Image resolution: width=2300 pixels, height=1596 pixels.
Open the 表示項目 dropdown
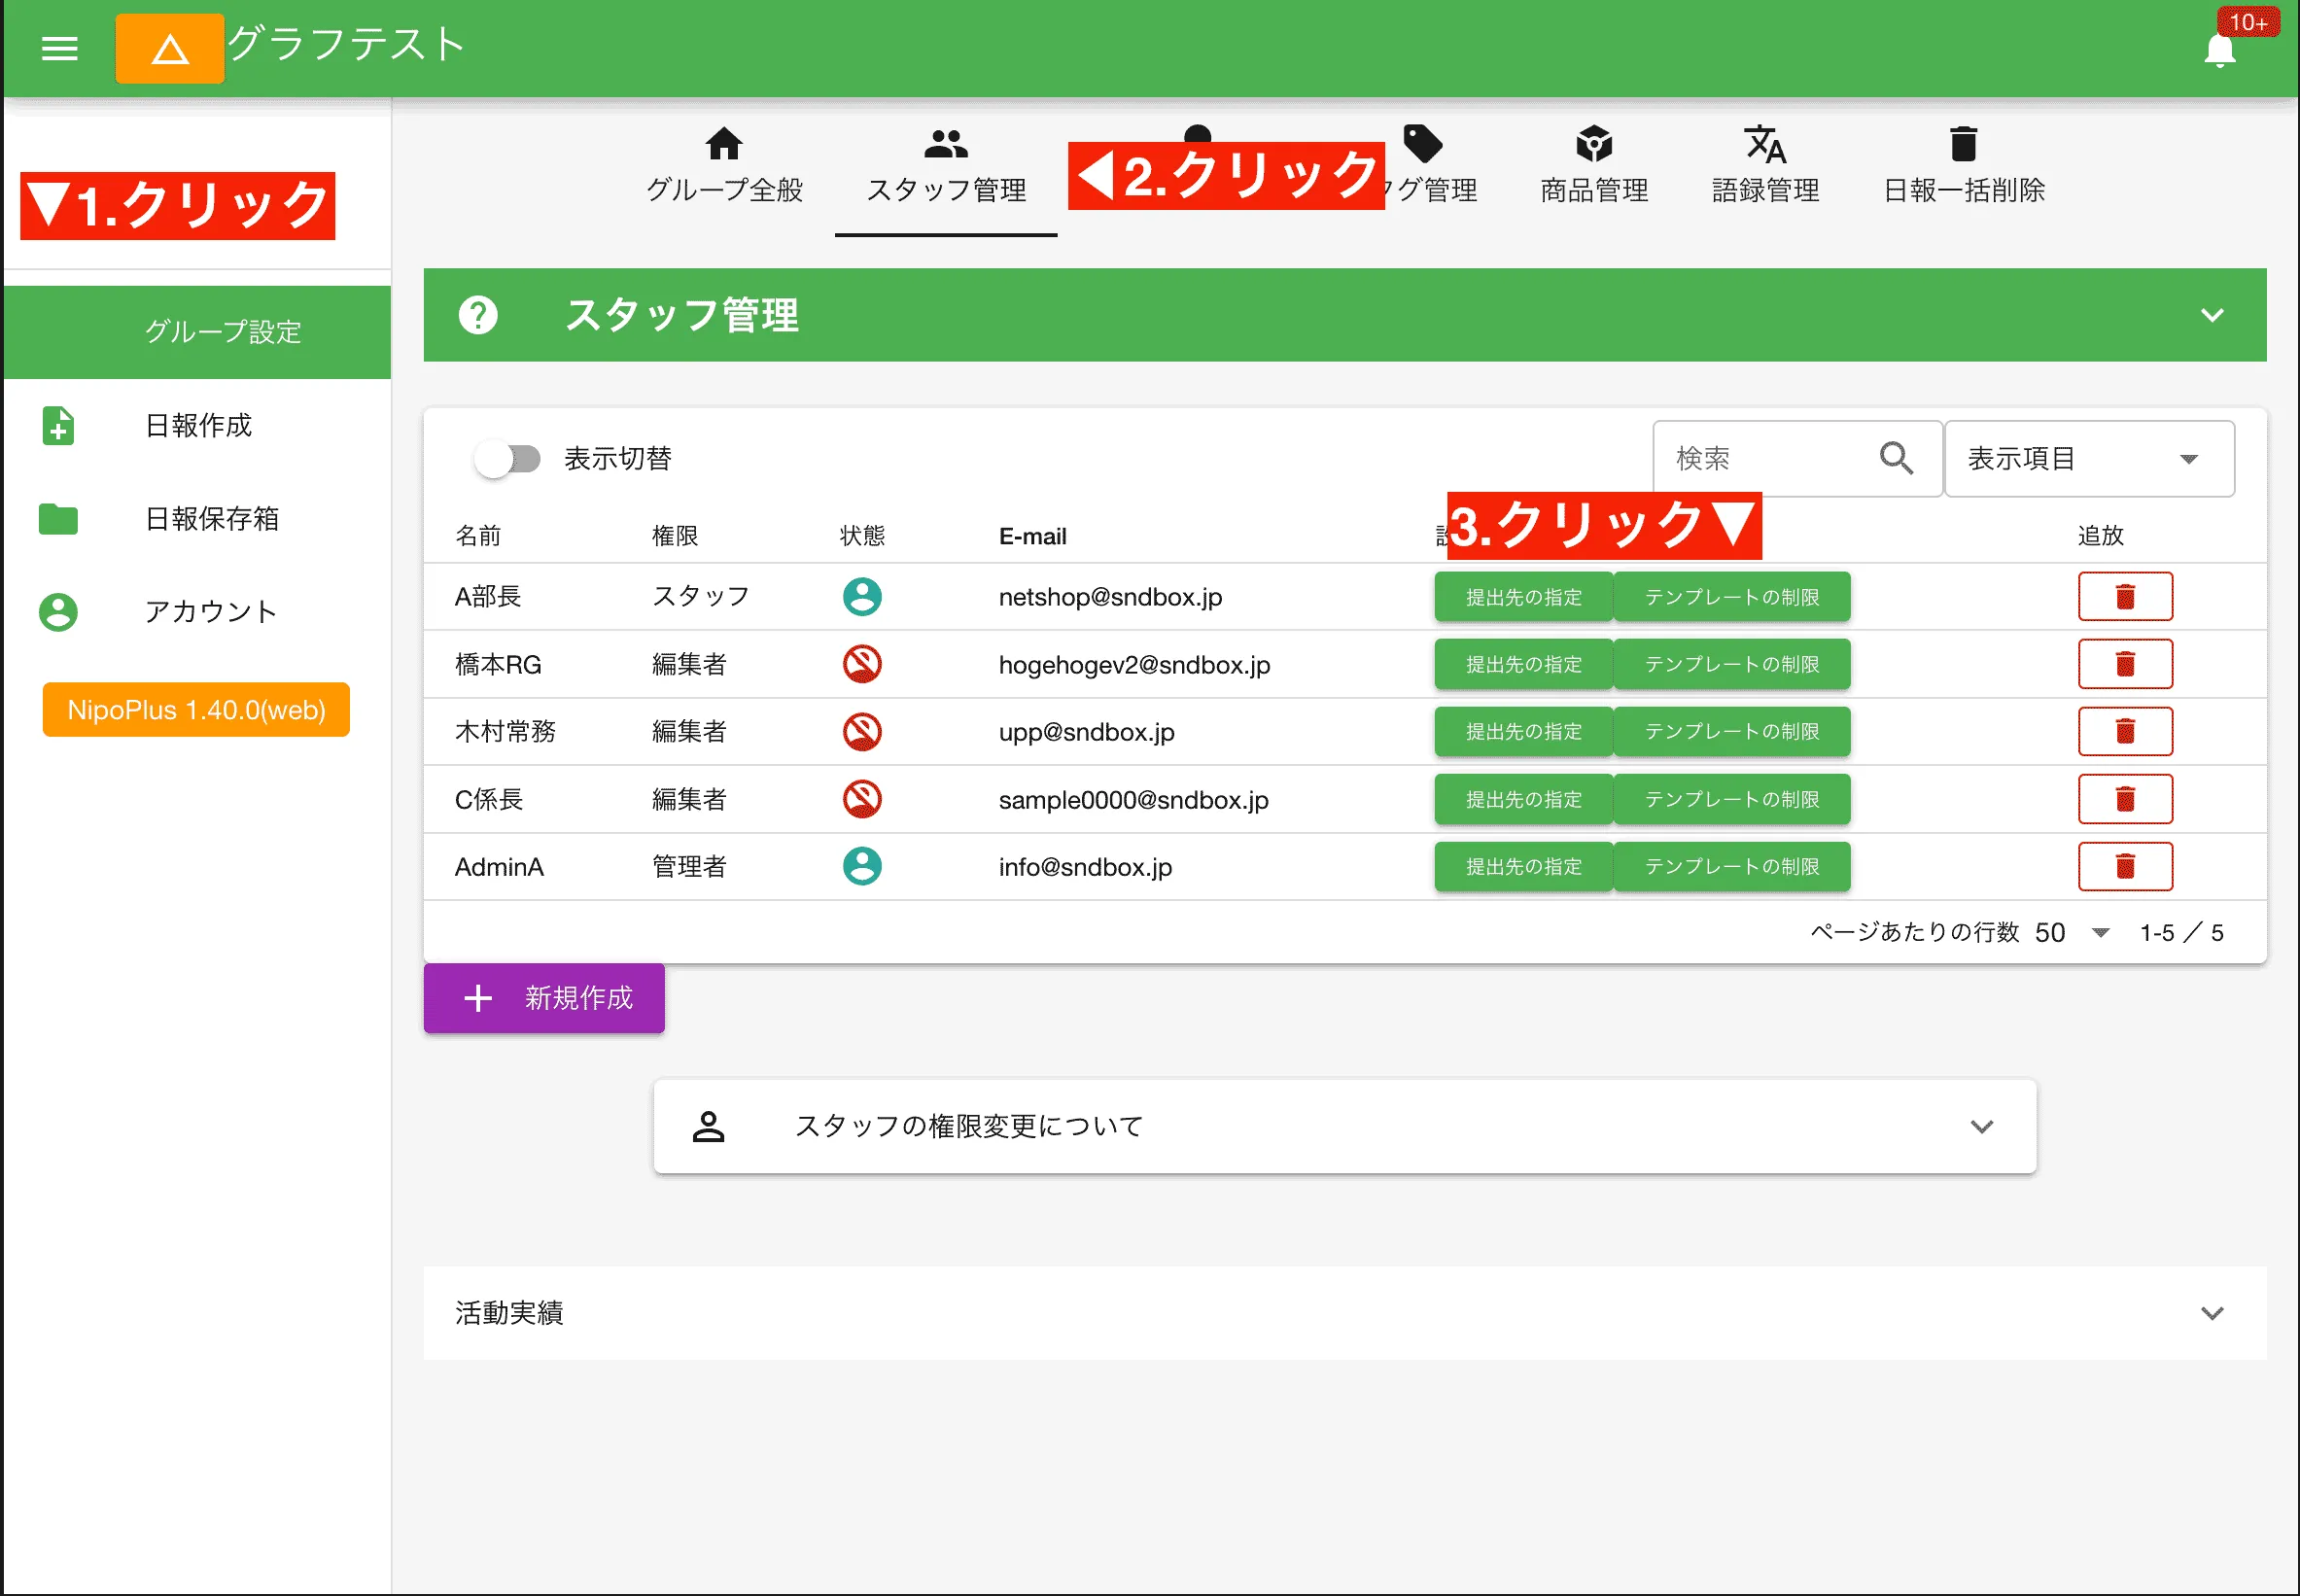tap(2088, 458)
